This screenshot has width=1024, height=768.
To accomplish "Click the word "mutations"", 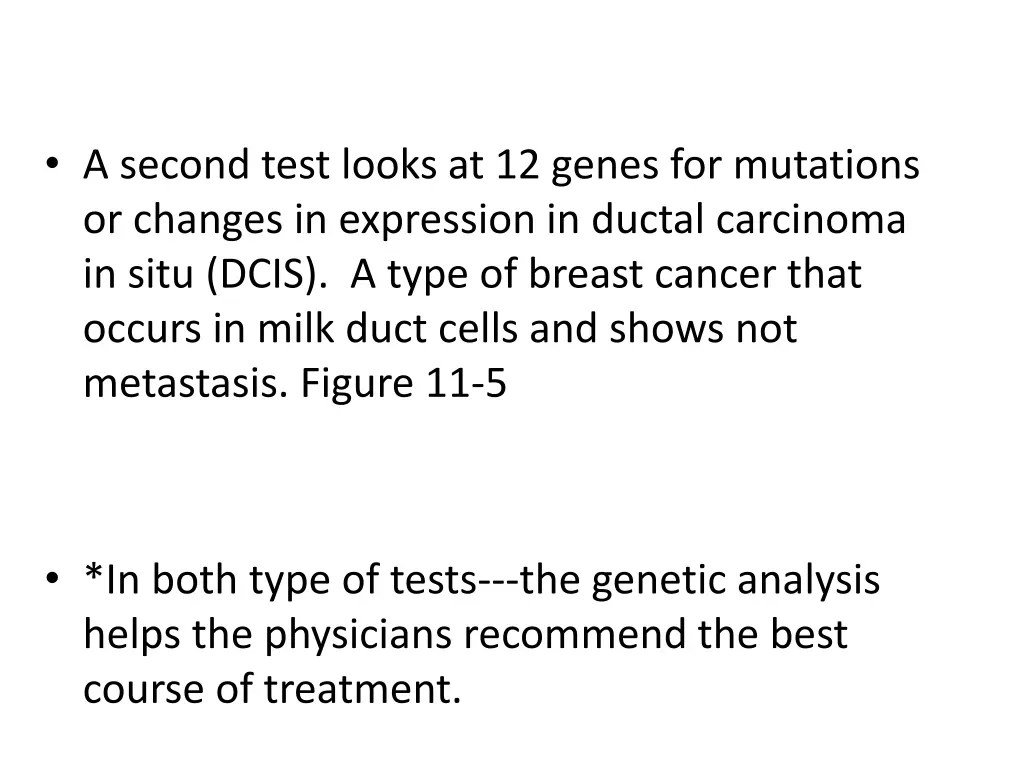I will (827, 165).
